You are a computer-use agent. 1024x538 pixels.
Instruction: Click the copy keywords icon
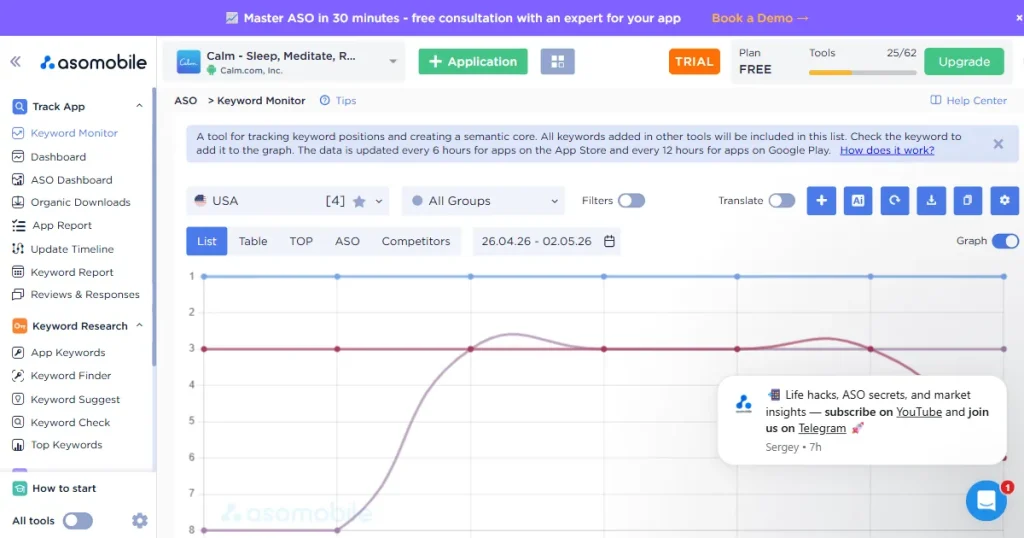coord(968,200)
